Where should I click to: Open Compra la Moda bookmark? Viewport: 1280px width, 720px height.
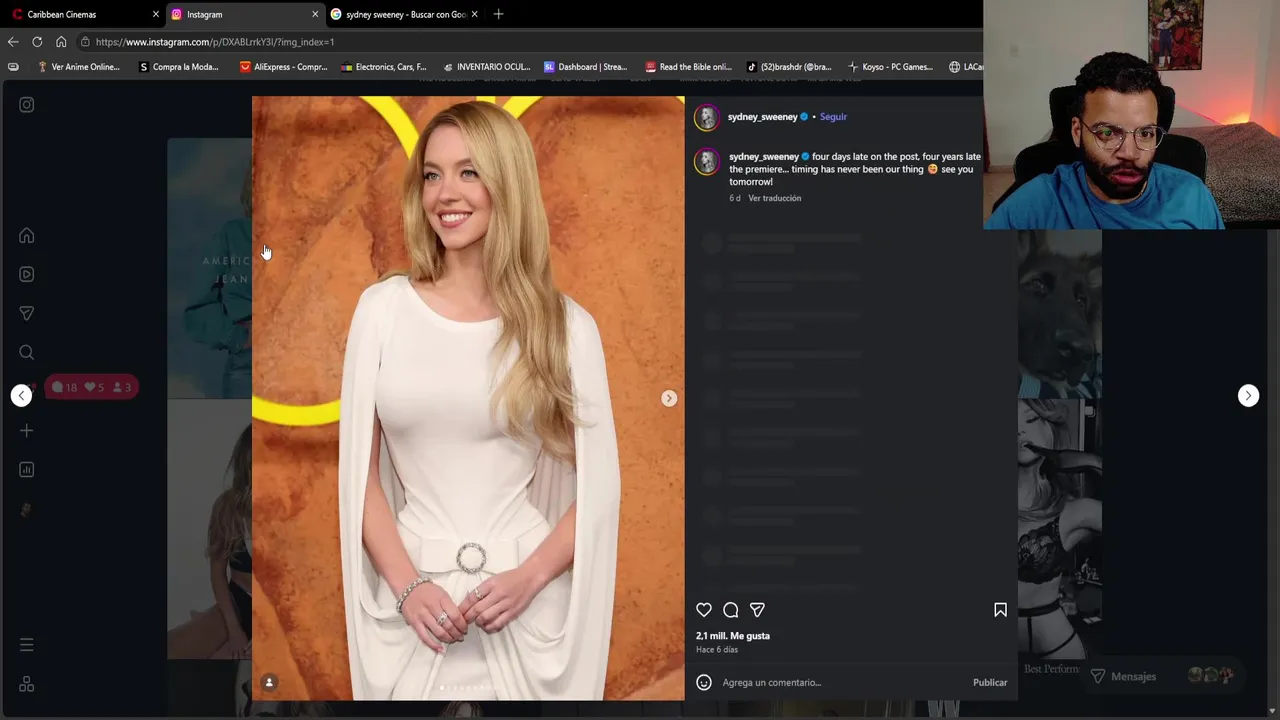(178, 67)
